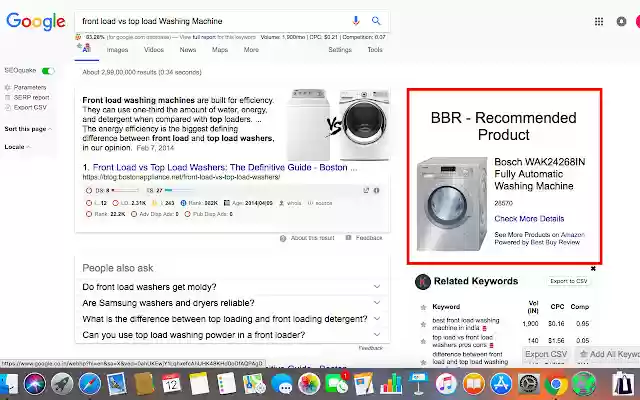Click the info icon in SEOquake bar
The height and width of the screenshot is (400, 640).
pos(376,190)
